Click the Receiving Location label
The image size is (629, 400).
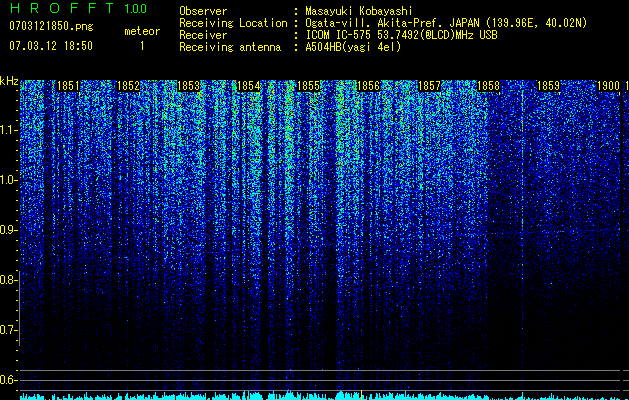pyautogui.click(x=233, y=23)
